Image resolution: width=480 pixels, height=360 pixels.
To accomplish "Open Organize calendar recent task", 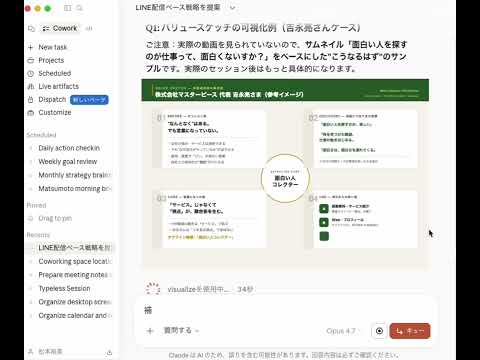I will pos(74,315).
